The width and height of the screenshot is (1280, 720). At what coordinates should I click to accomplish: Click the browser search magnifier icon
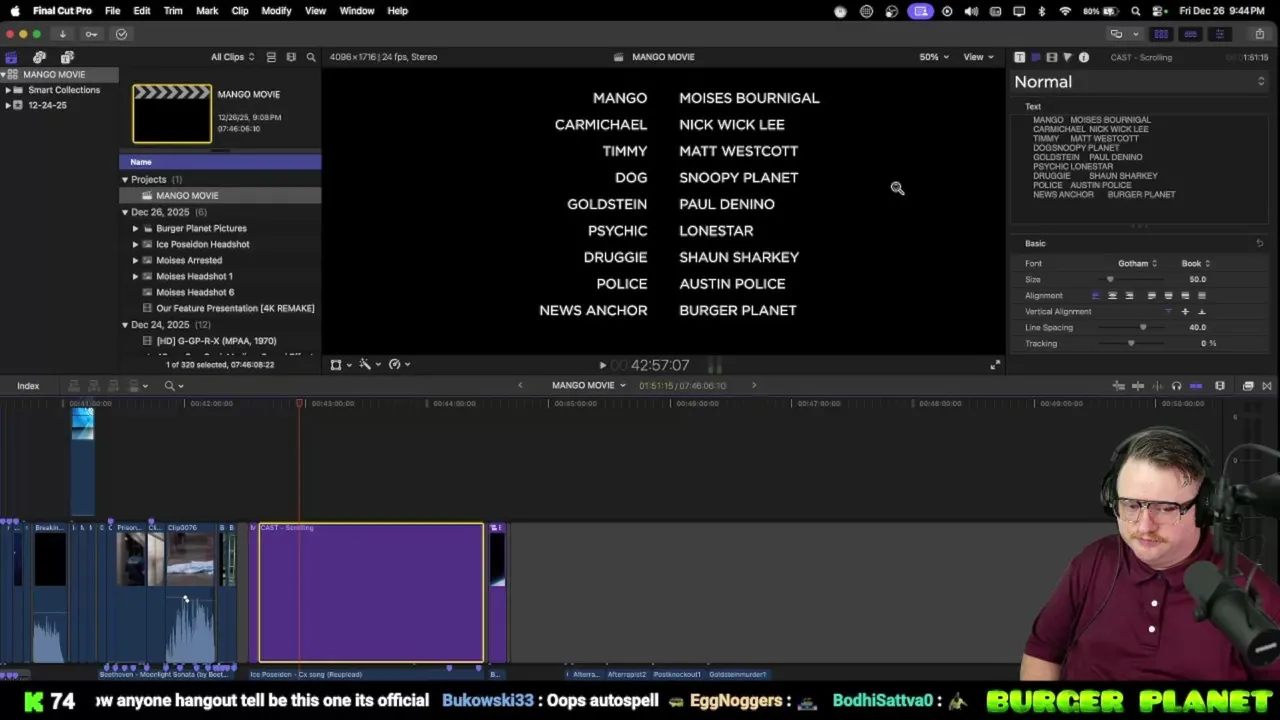tap(311, 57)
